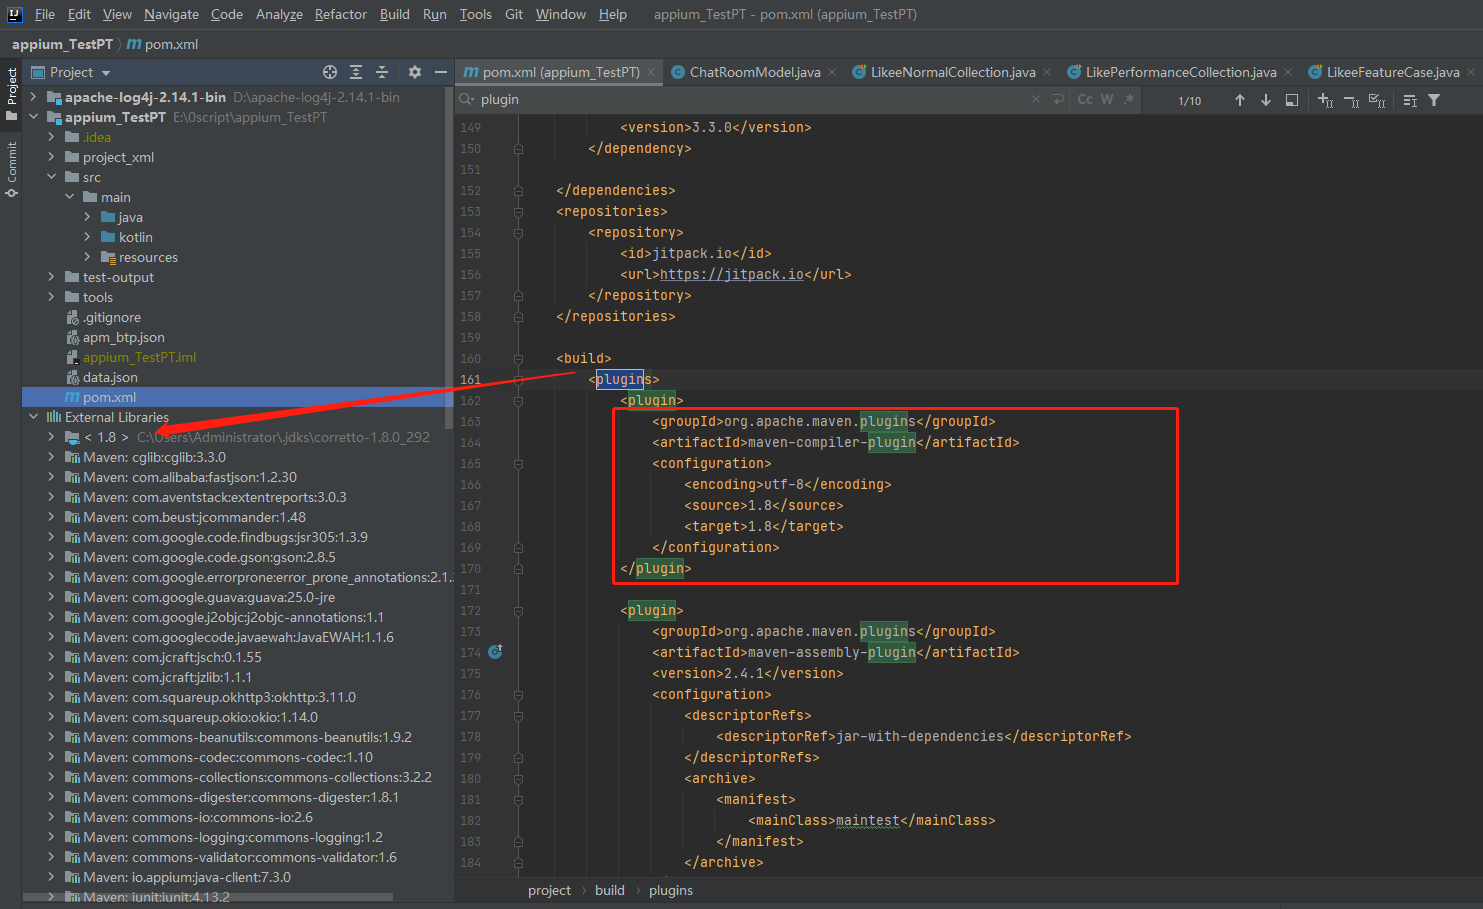Go to next search occurrence arrow
This screenshot has height=909, width=1483.
coord(1266,100)
